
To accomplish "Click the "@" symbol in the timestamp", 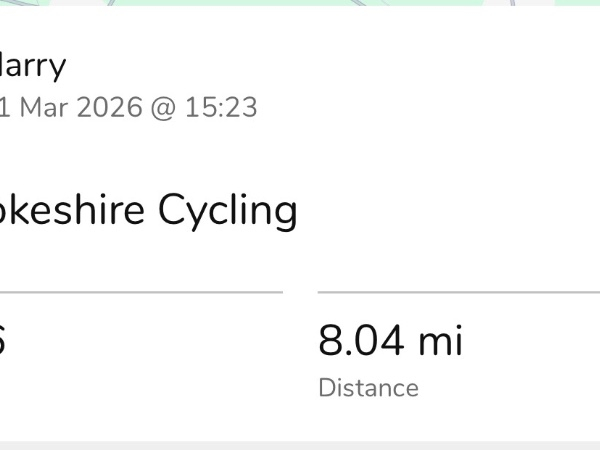I will pyautogui.click(x=163, y=108).
